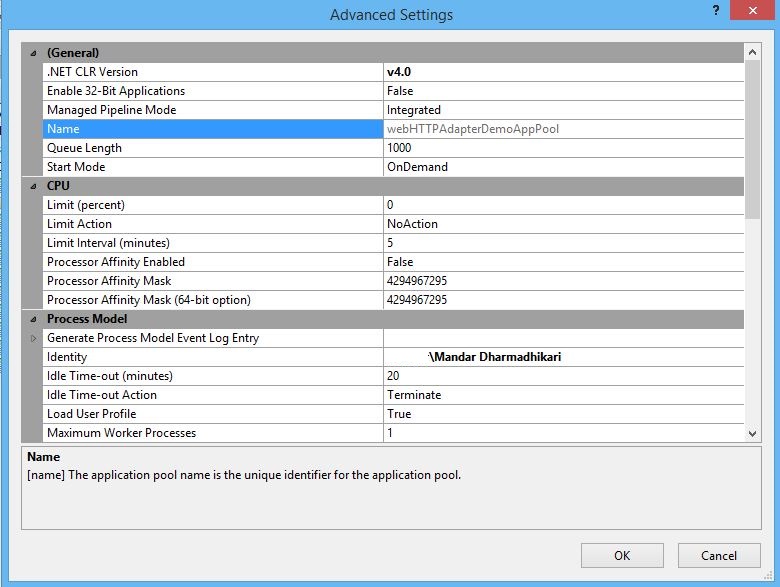Click the Terminate value
Viewport: 780px width, 587px height.
564,395
